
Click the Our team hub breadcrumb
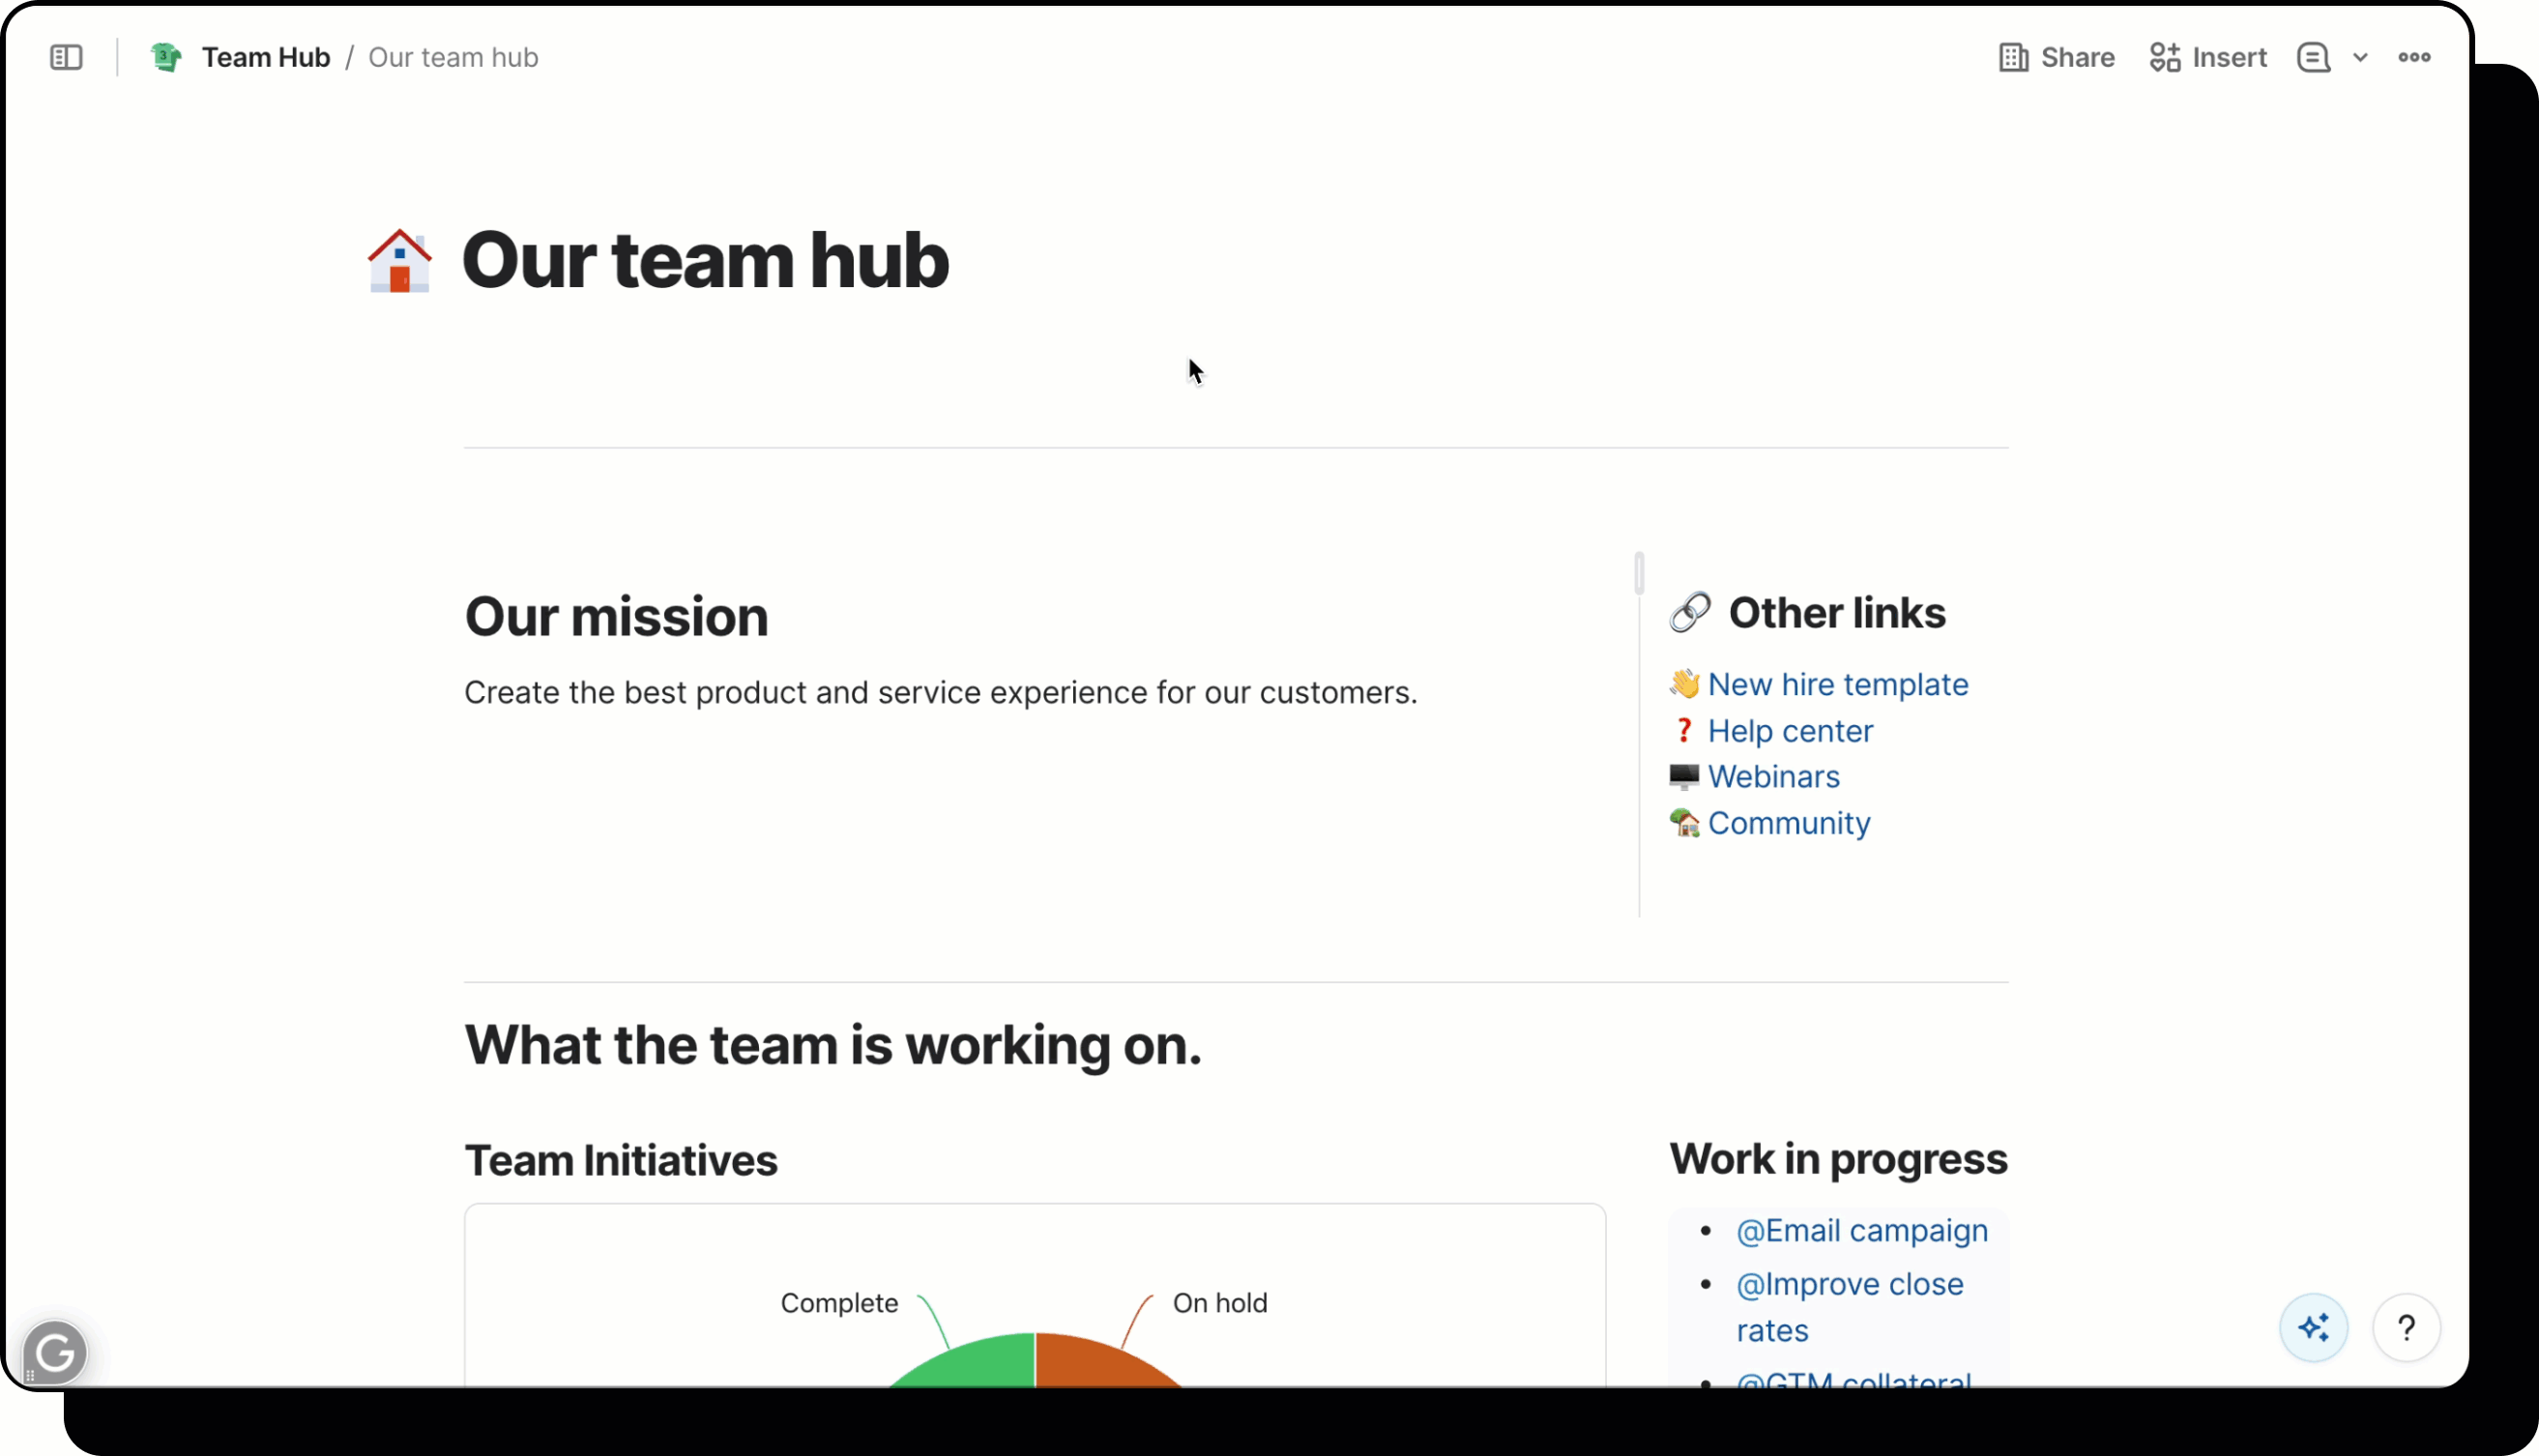click(x=453, y=57)
